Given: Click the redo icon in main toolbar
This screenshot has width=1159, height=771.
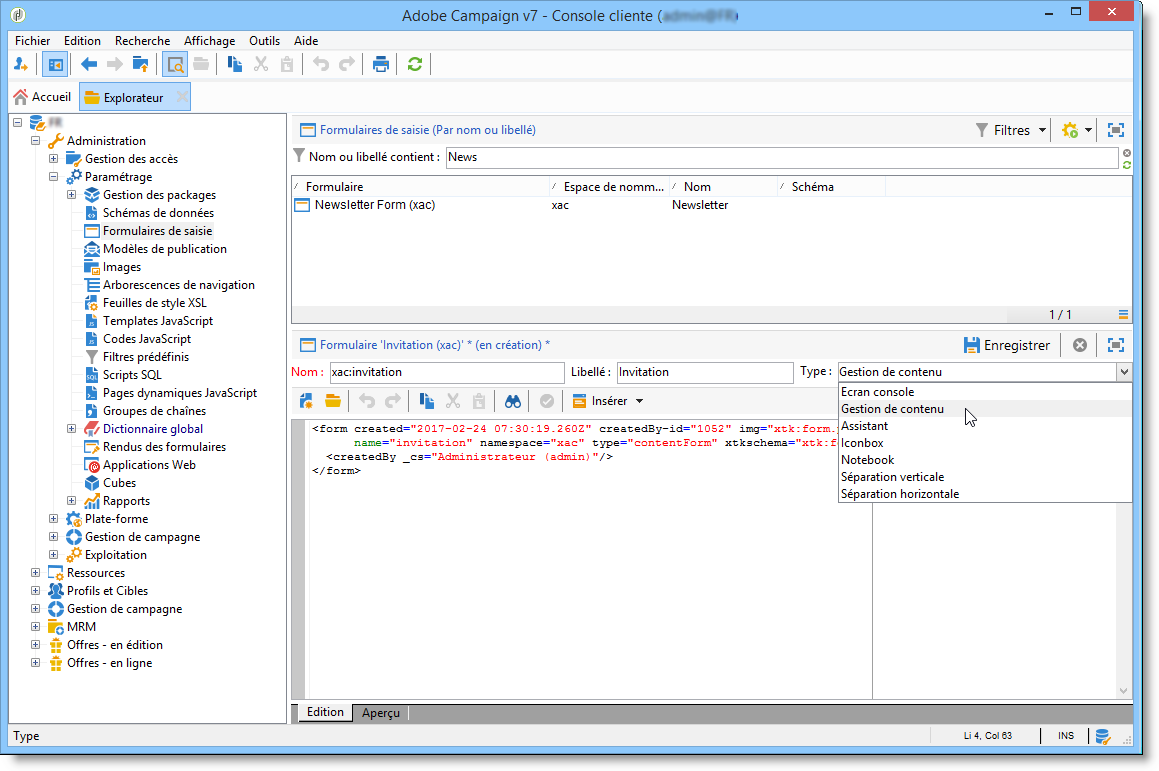Looking at the screenshot, I should (x=347, y=64).
